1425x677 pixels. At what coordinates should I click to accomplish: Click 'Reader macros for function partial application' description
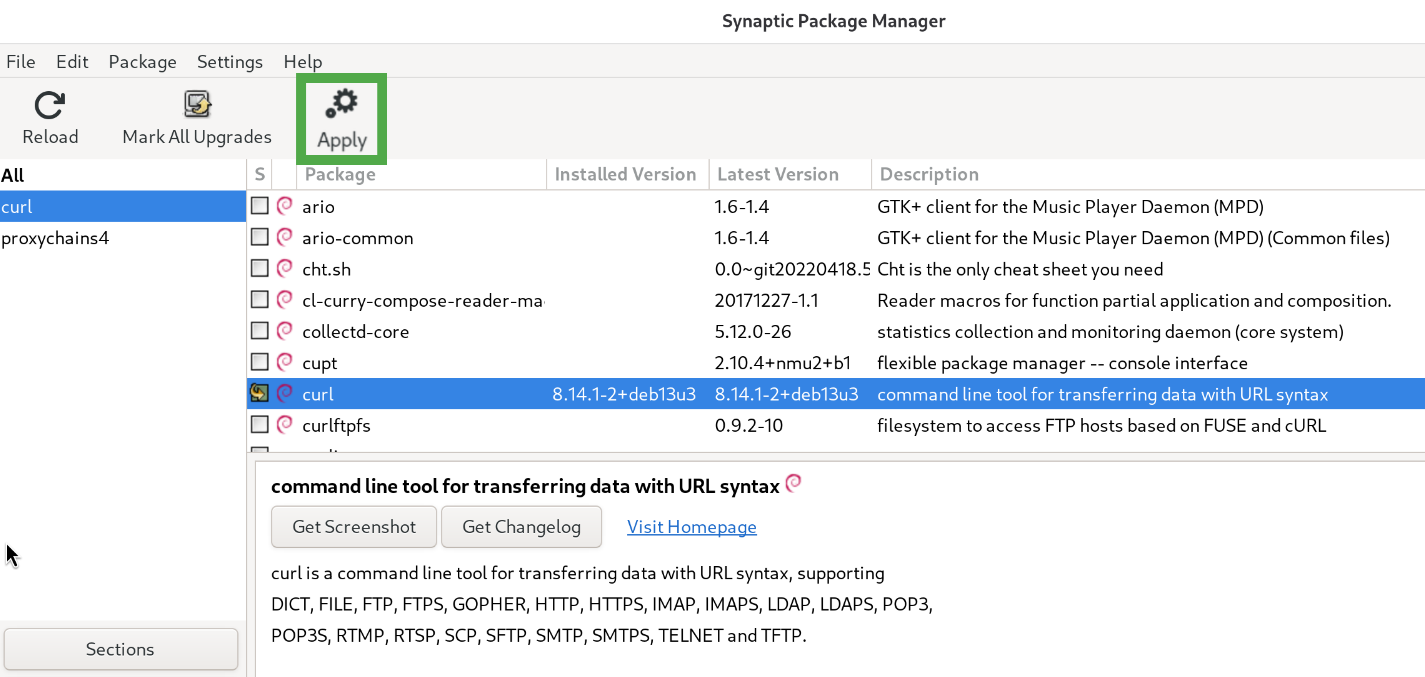point(1134,300)
